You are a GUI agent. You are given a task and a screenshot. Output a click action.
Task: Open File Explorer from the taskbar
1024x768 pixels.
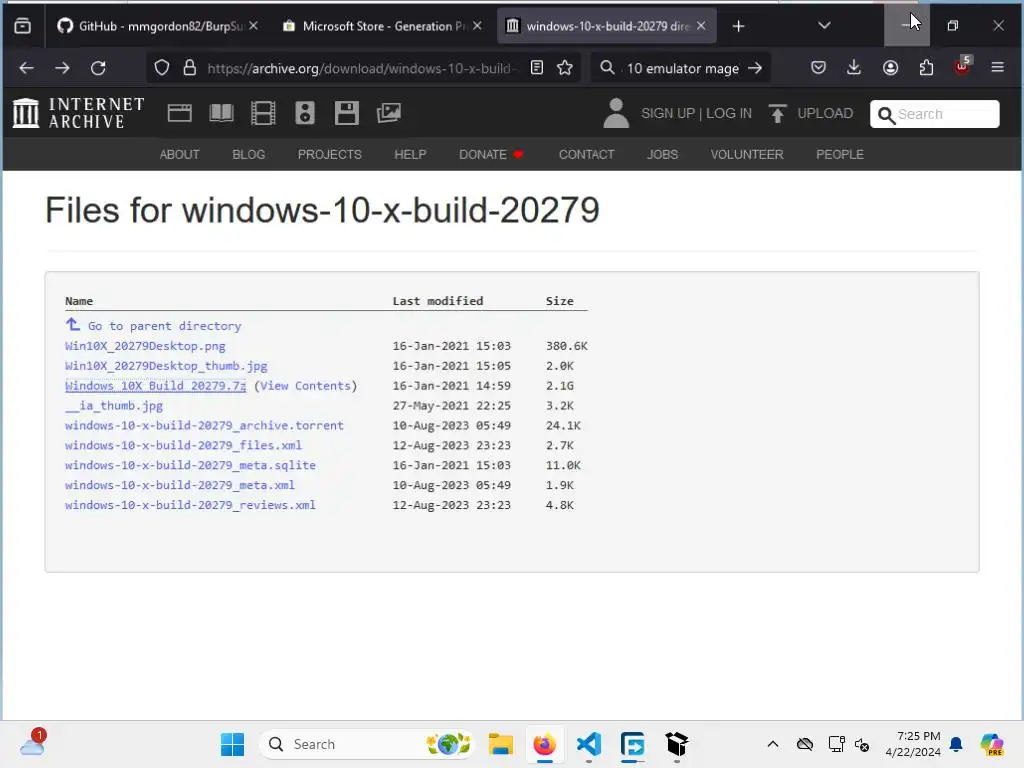click(501, 744)
